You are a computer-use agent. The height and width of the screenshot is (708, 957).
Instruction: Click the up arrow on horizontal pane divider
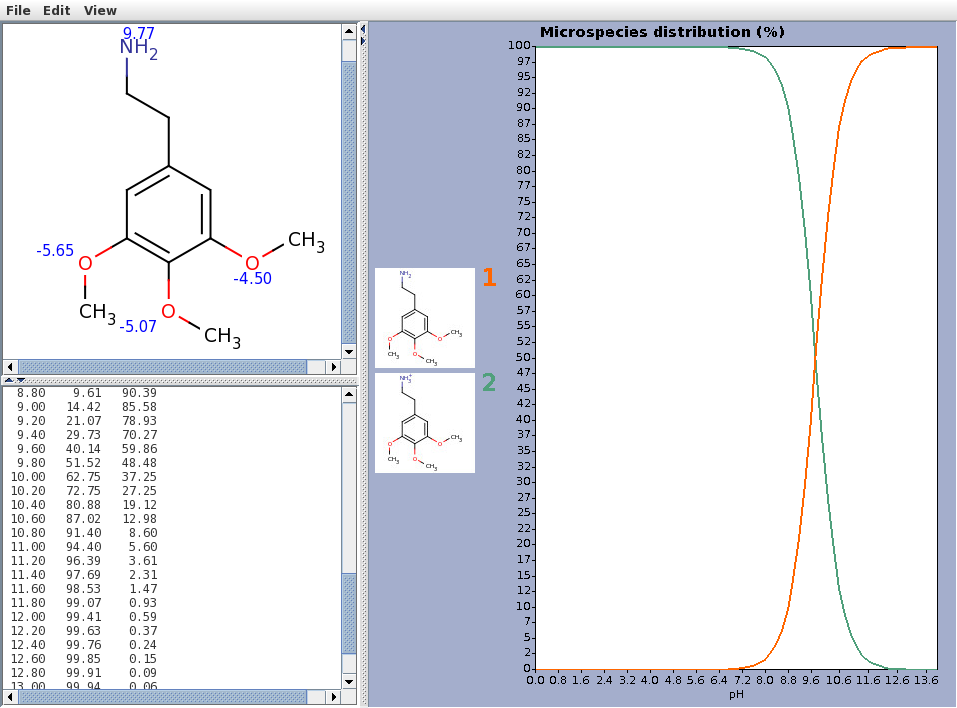click(x=9, y=381)
